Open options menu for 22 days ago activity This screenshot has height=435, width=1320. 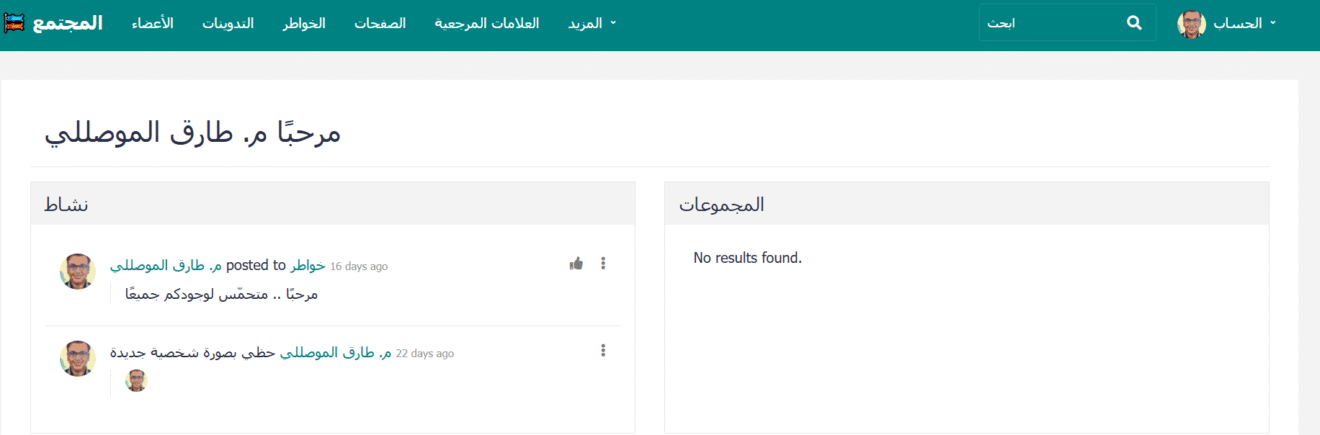pos(603,351)
